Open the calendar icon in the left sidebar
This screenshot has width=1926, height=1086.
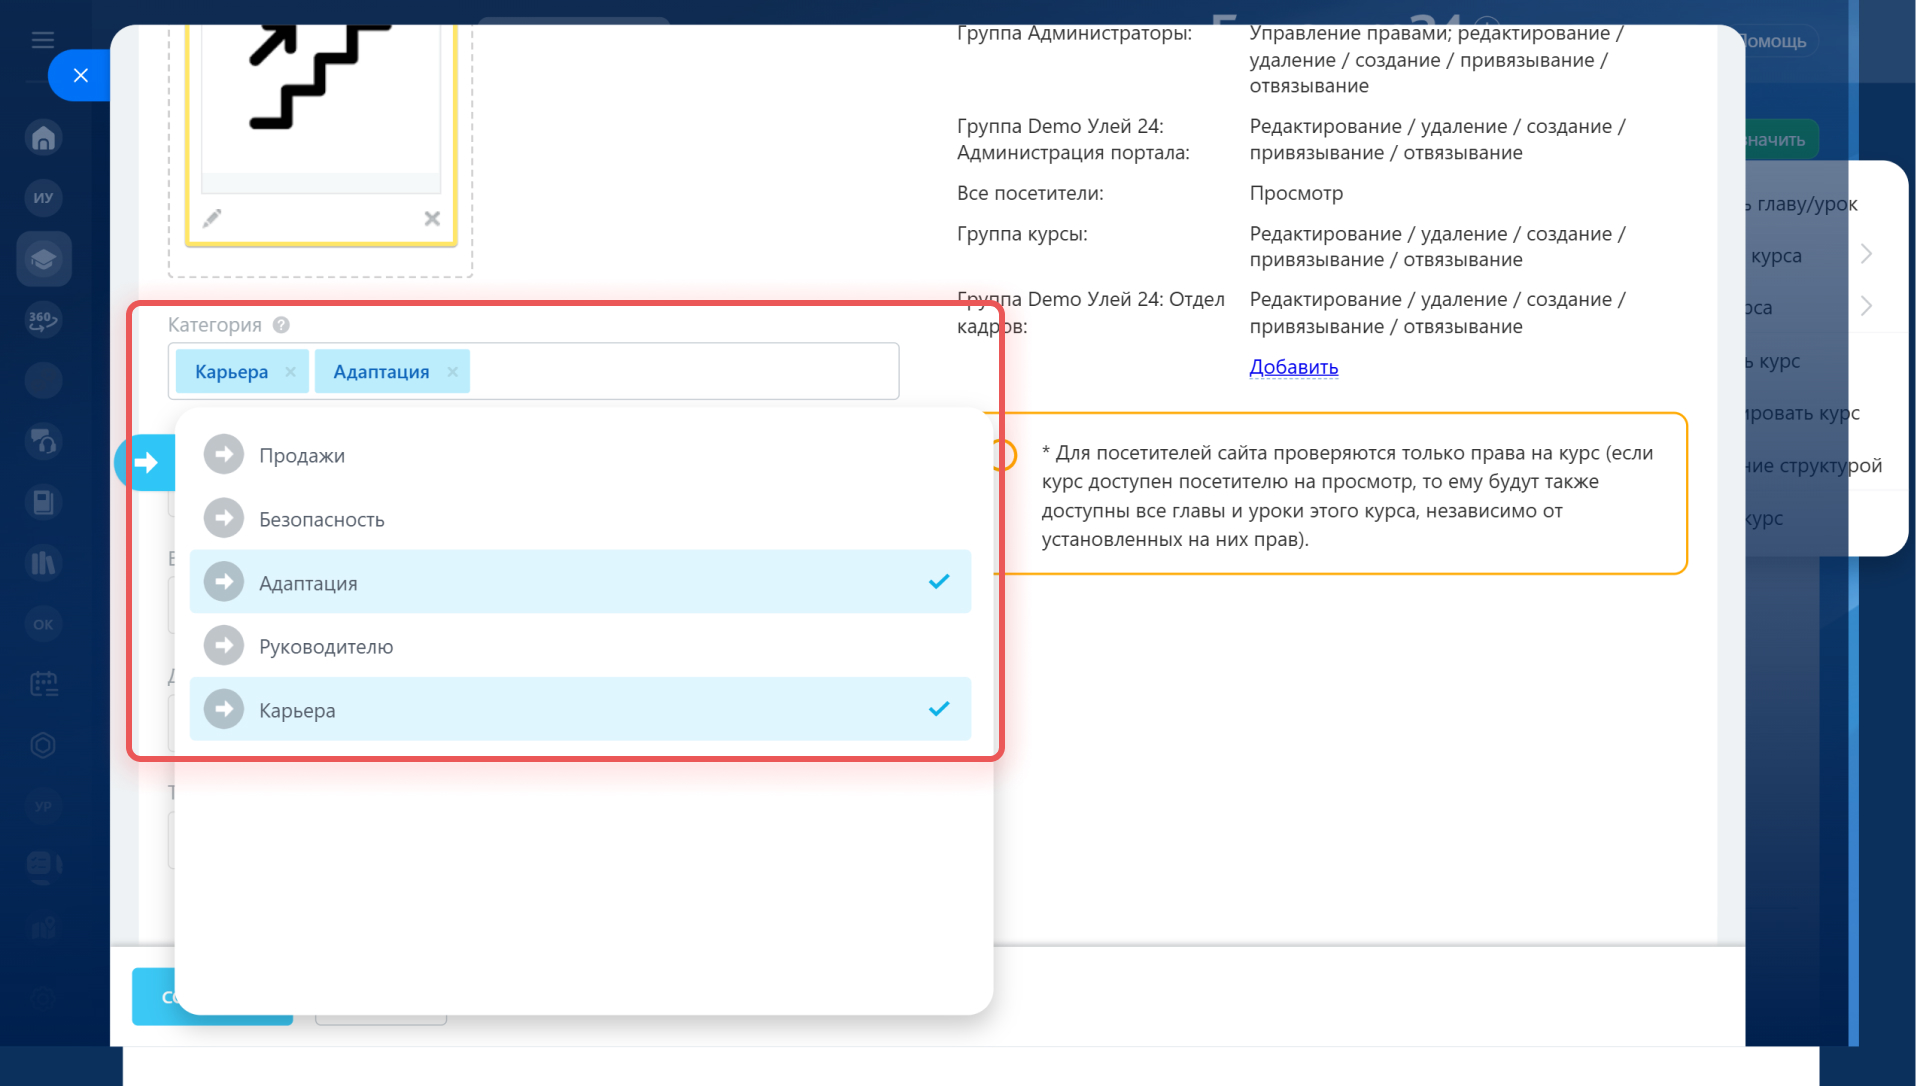click(x=43, y=684)
